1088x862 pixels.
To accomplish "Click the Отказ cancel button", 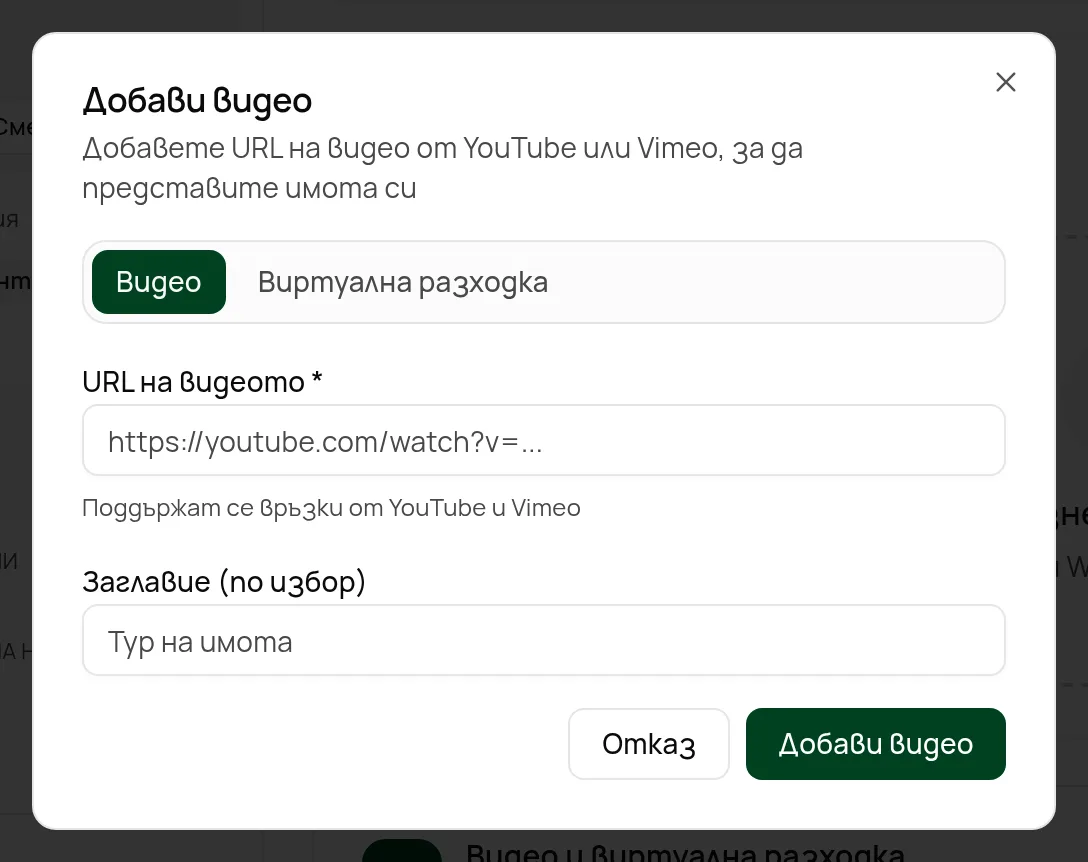I will pyautogui.click(x=649, y=744).
